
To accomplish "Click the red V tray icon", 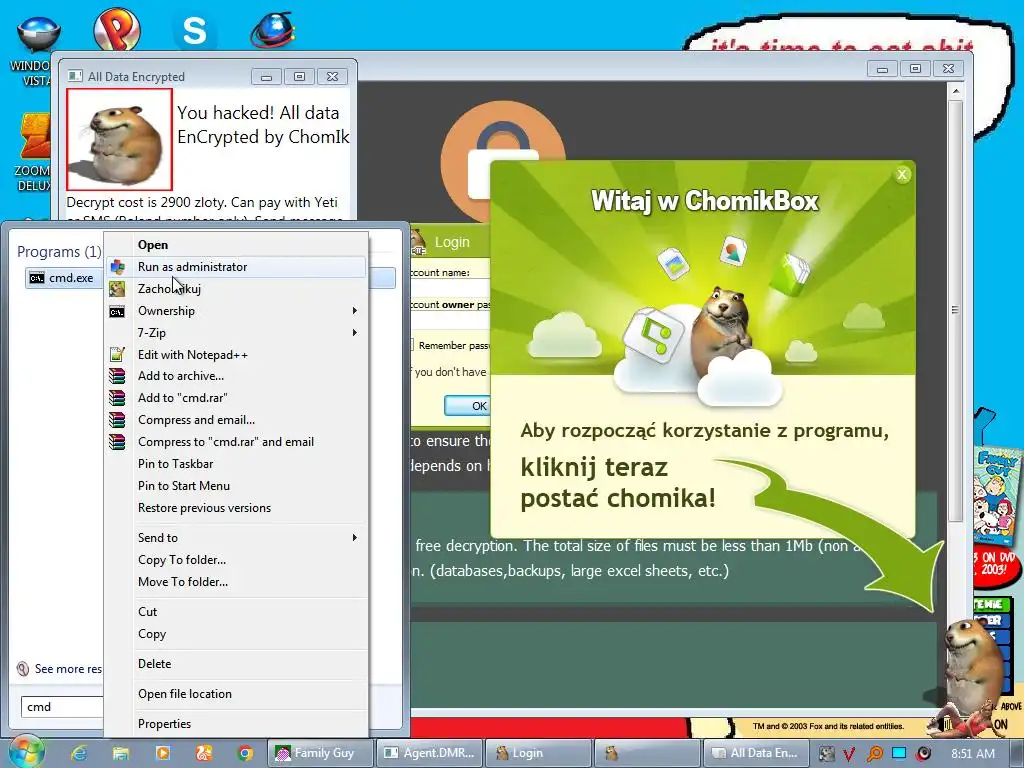I will (849, 754).
